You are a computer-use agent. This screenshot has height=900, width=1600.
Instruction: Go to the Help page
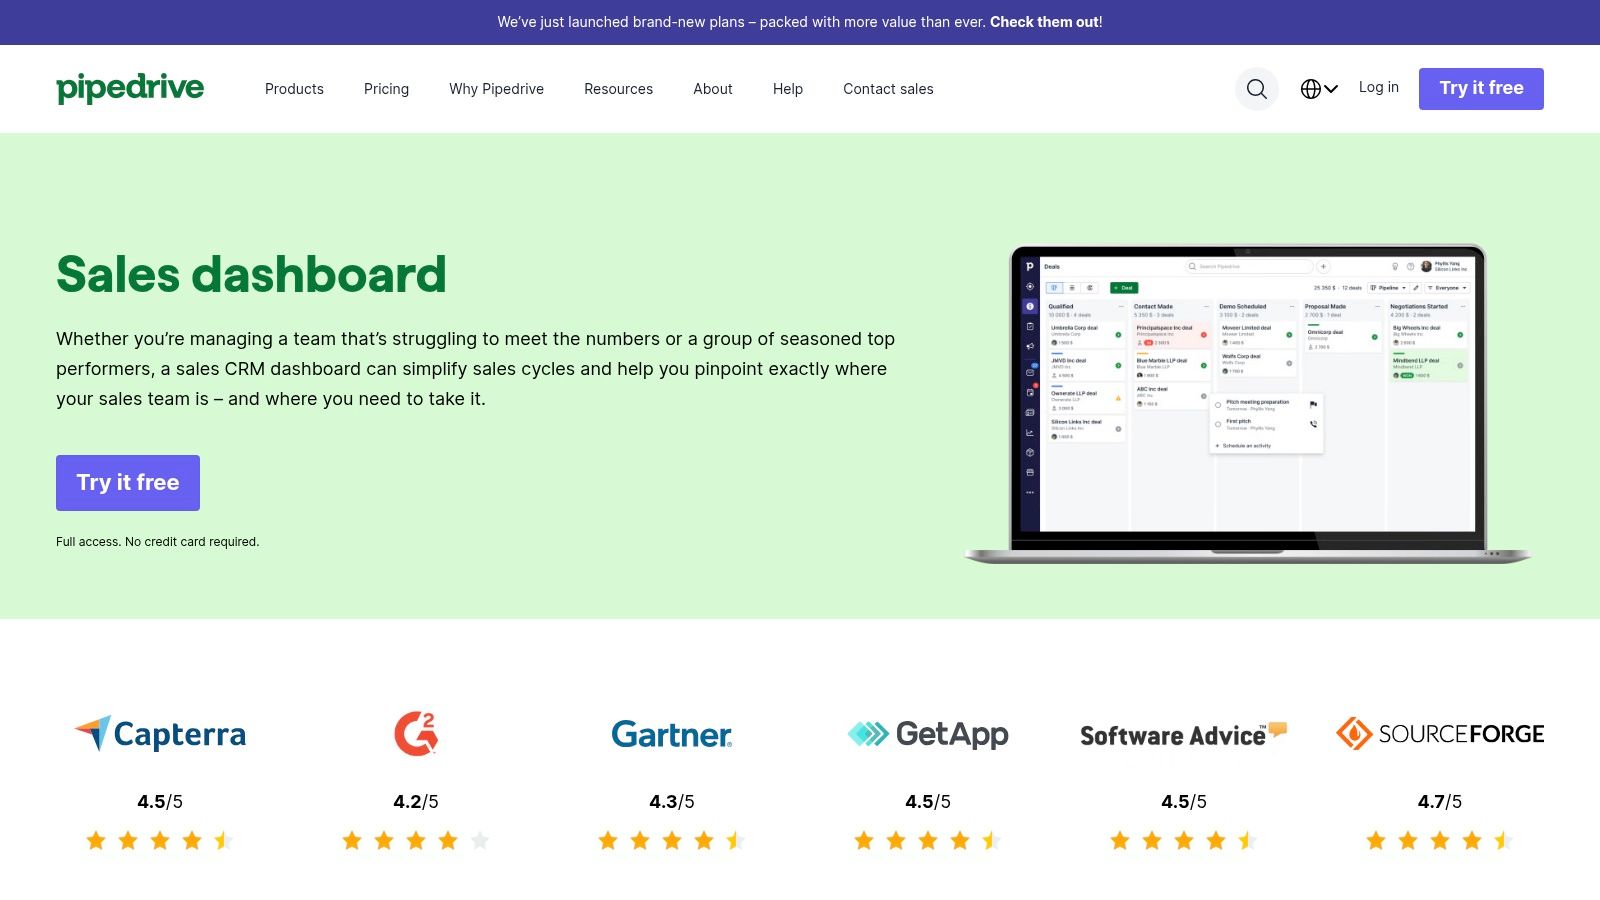[x=788, y=89]
